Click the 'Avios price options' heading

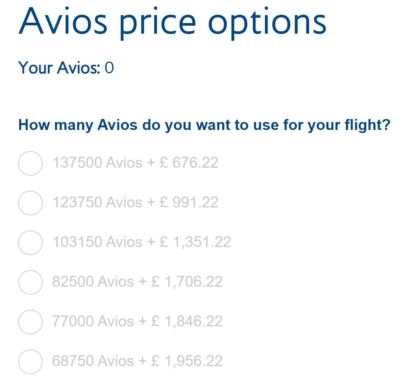click(x=172, y=23)
